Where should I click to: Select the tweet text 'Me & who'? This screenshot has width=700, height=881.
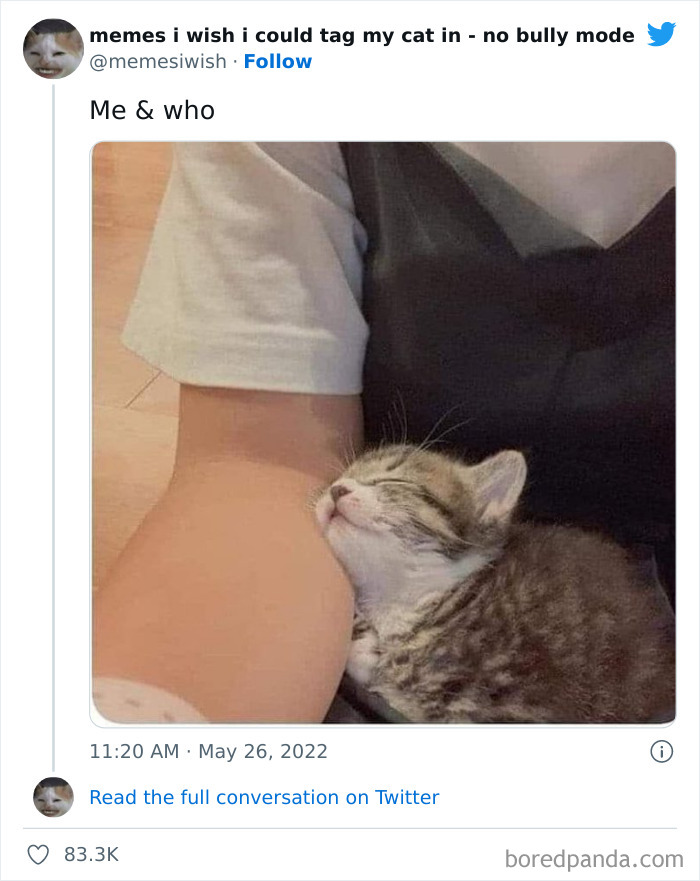point(152,110)
